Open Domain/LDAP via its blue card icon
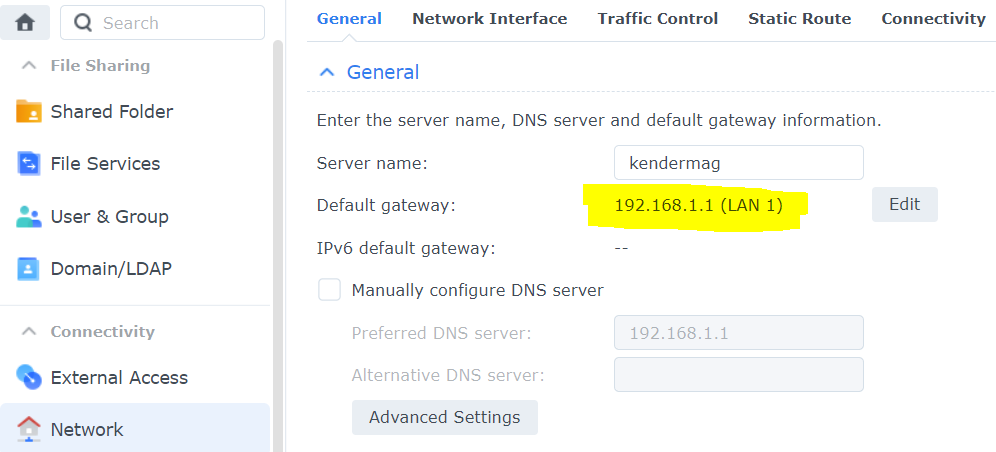The width and height of the screenshot is (996, 452). click(x=29, y=269)
